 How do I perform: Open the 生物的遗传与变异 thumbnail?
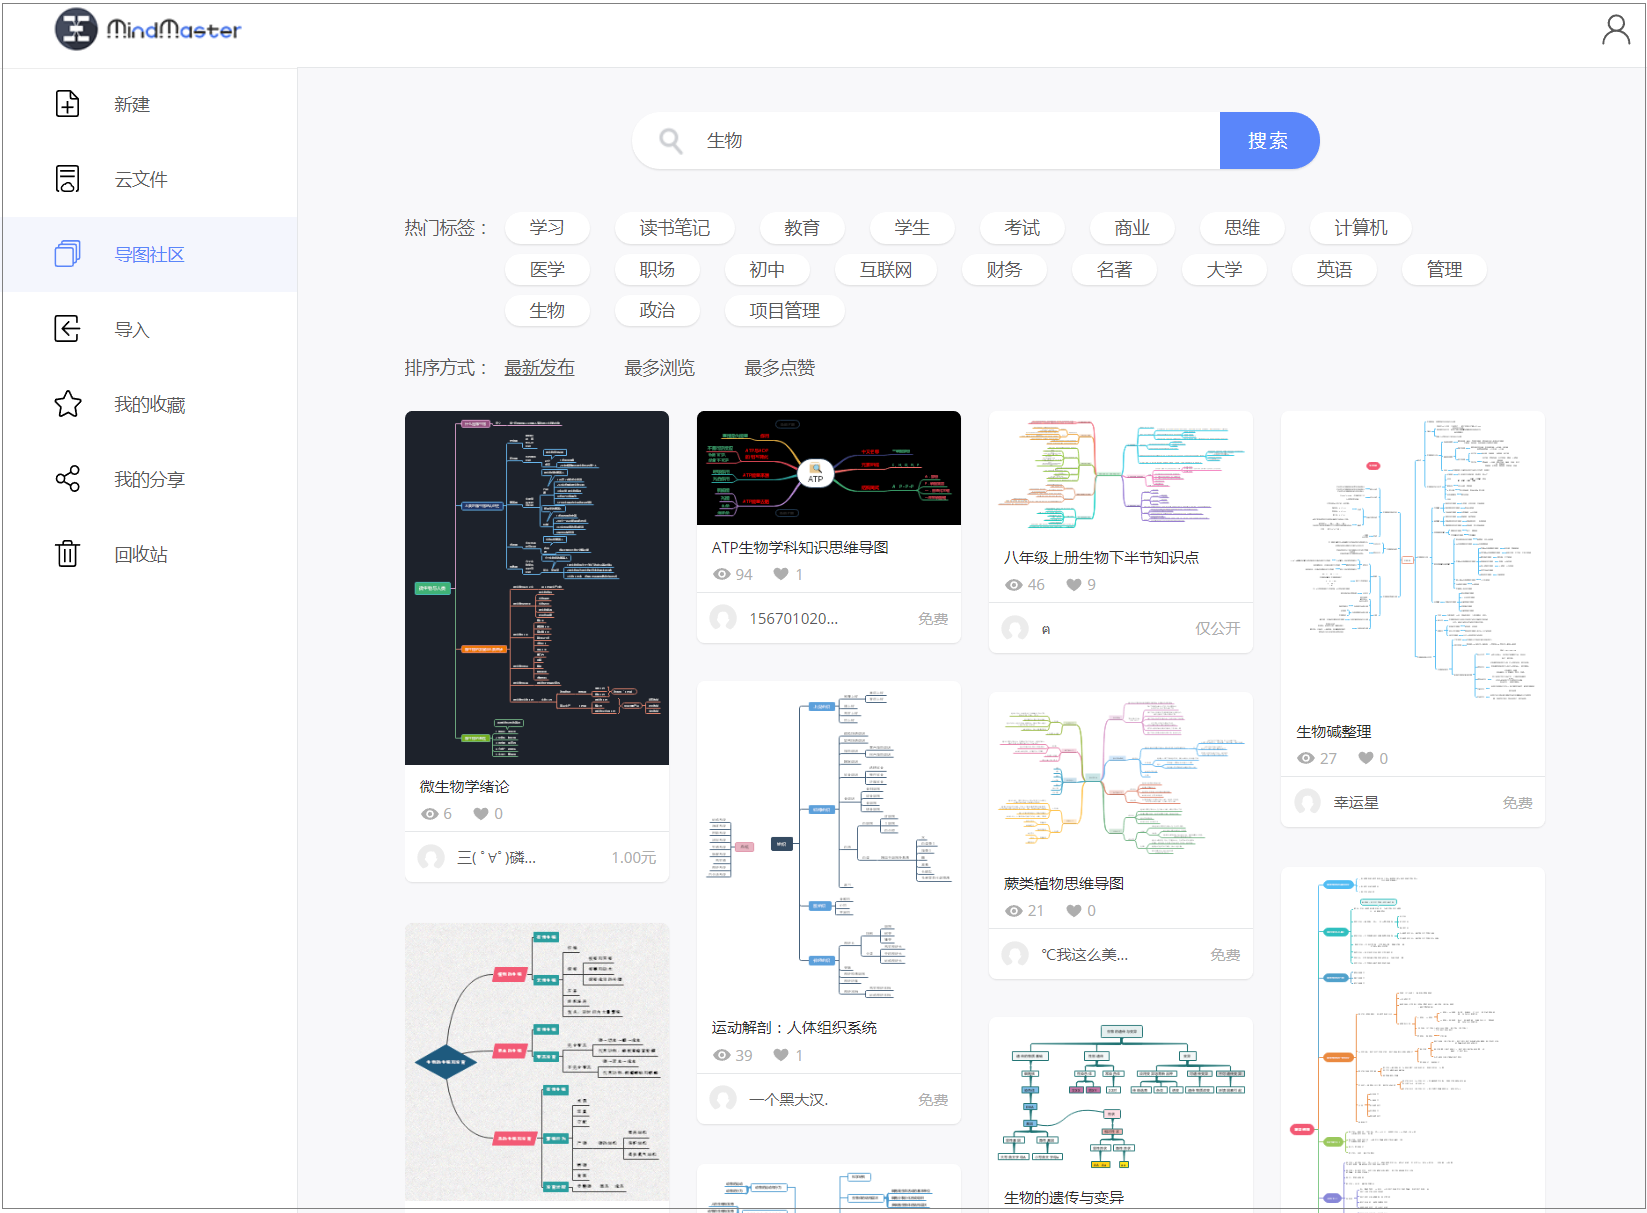pos(1121,1097)
